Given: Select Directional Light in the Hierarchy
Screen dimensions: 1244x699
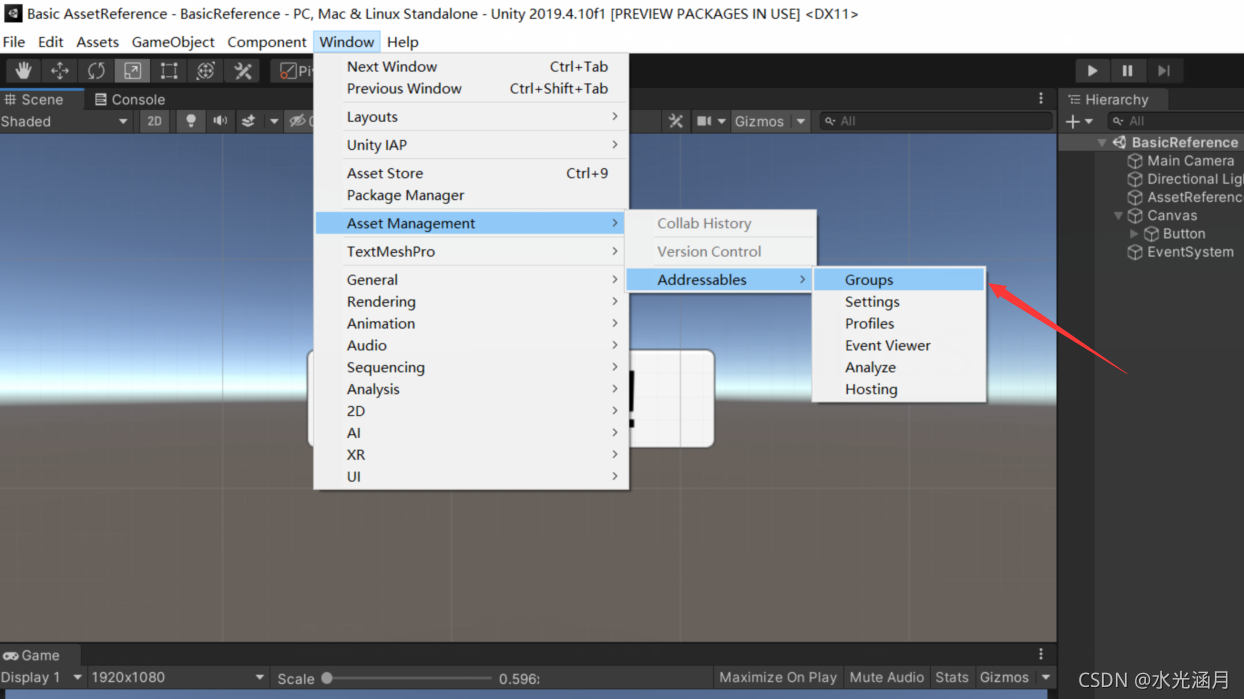Looking at the screenshot, I should 1184,179.
